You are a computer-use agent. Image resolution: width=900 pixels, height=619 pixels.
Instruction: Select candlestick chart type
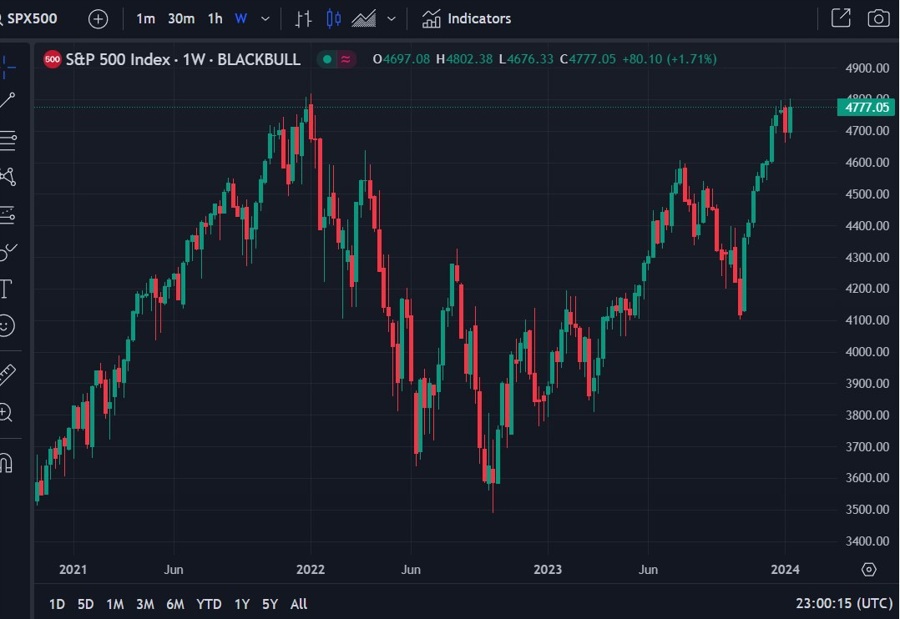point(333,18)
